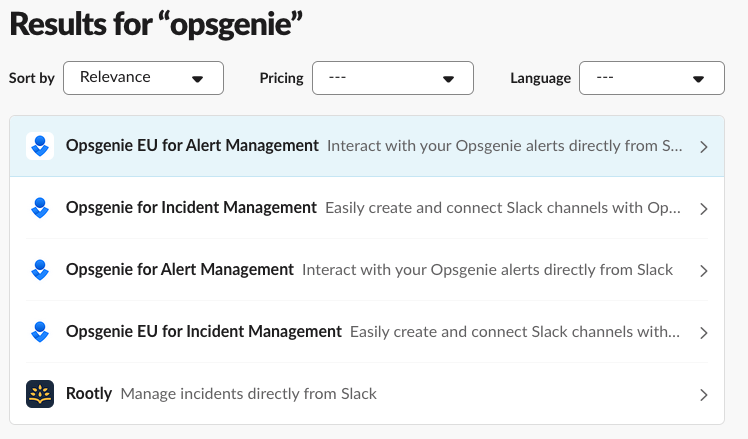The height and width of the screenshot is (439, 748).
Task: Click 'Interact with your Opsgenie alerts directly from S...' text
Action: tap(505, 146)
